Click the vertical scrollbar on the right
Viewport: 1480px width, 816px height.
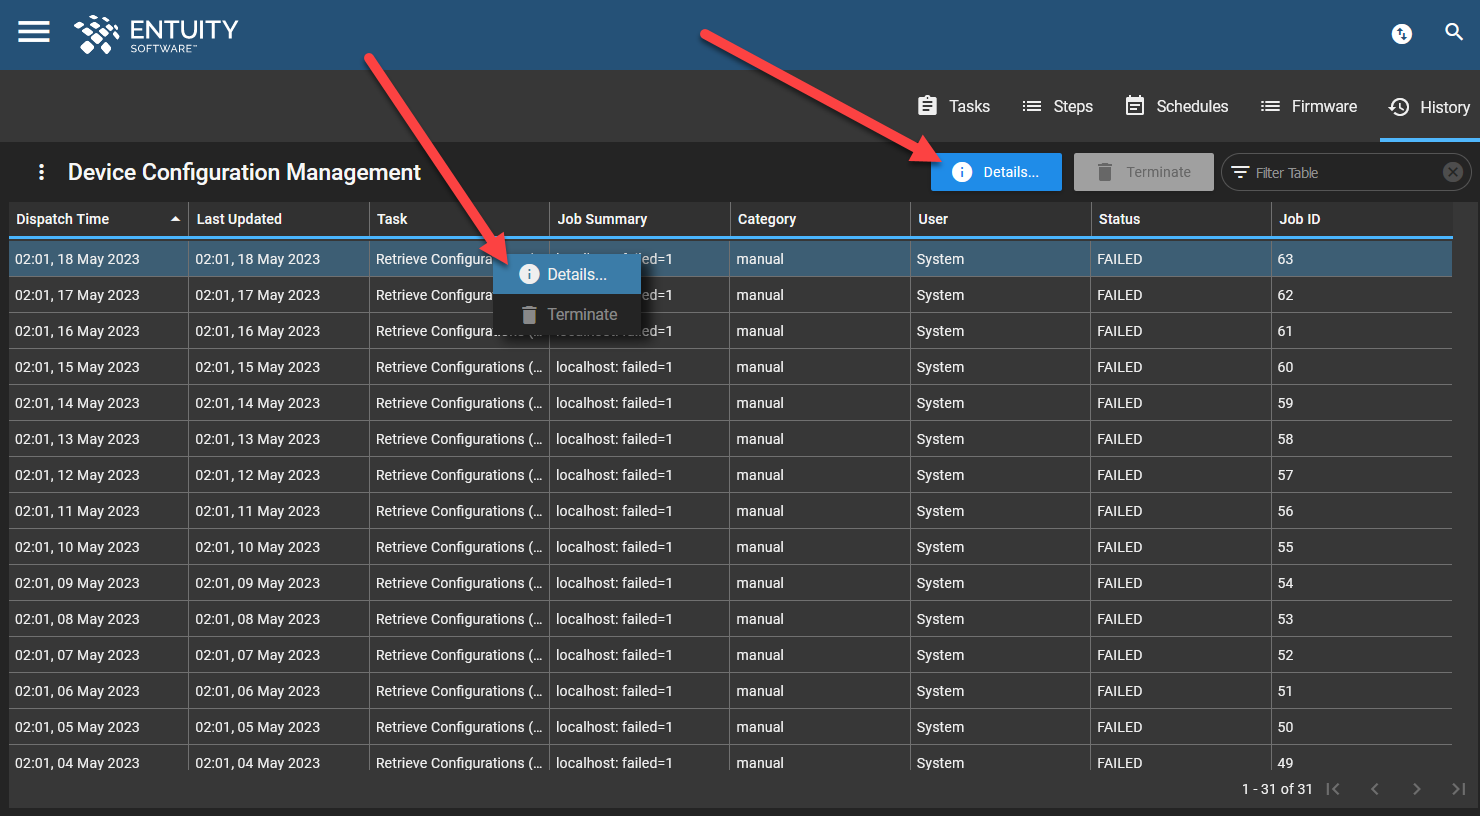[x=1472, y=450]
